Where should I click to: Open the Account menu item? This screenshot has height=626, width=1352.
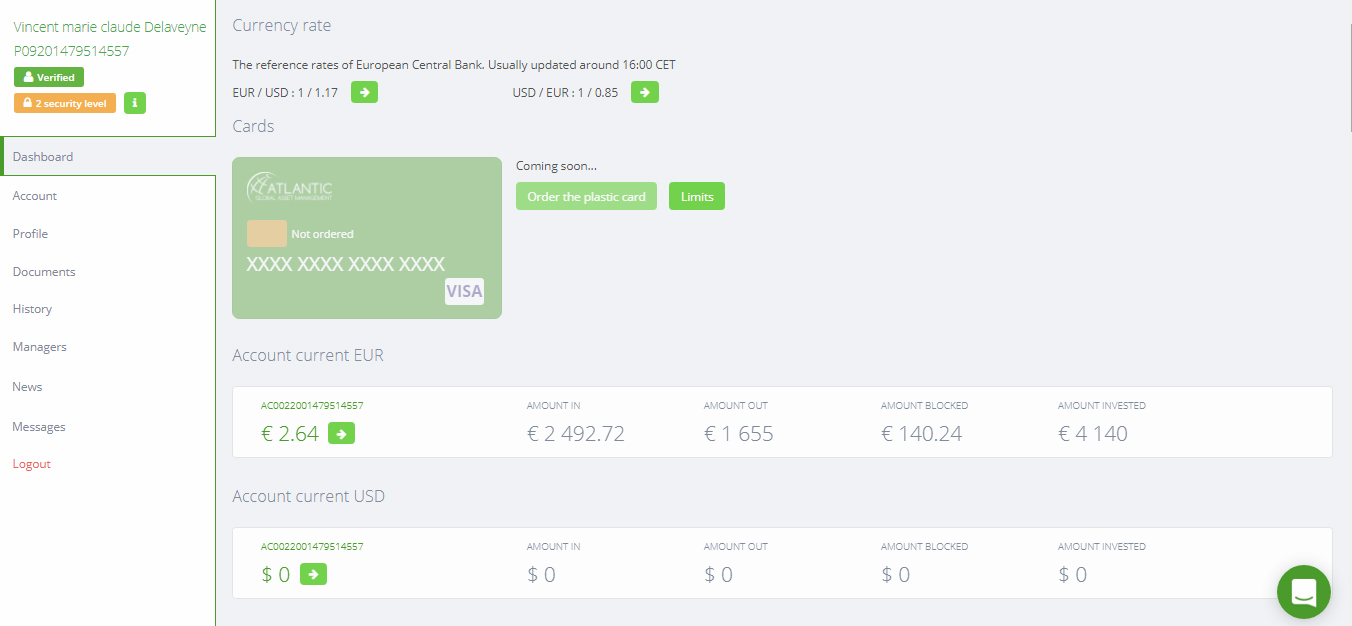(35, 196)
